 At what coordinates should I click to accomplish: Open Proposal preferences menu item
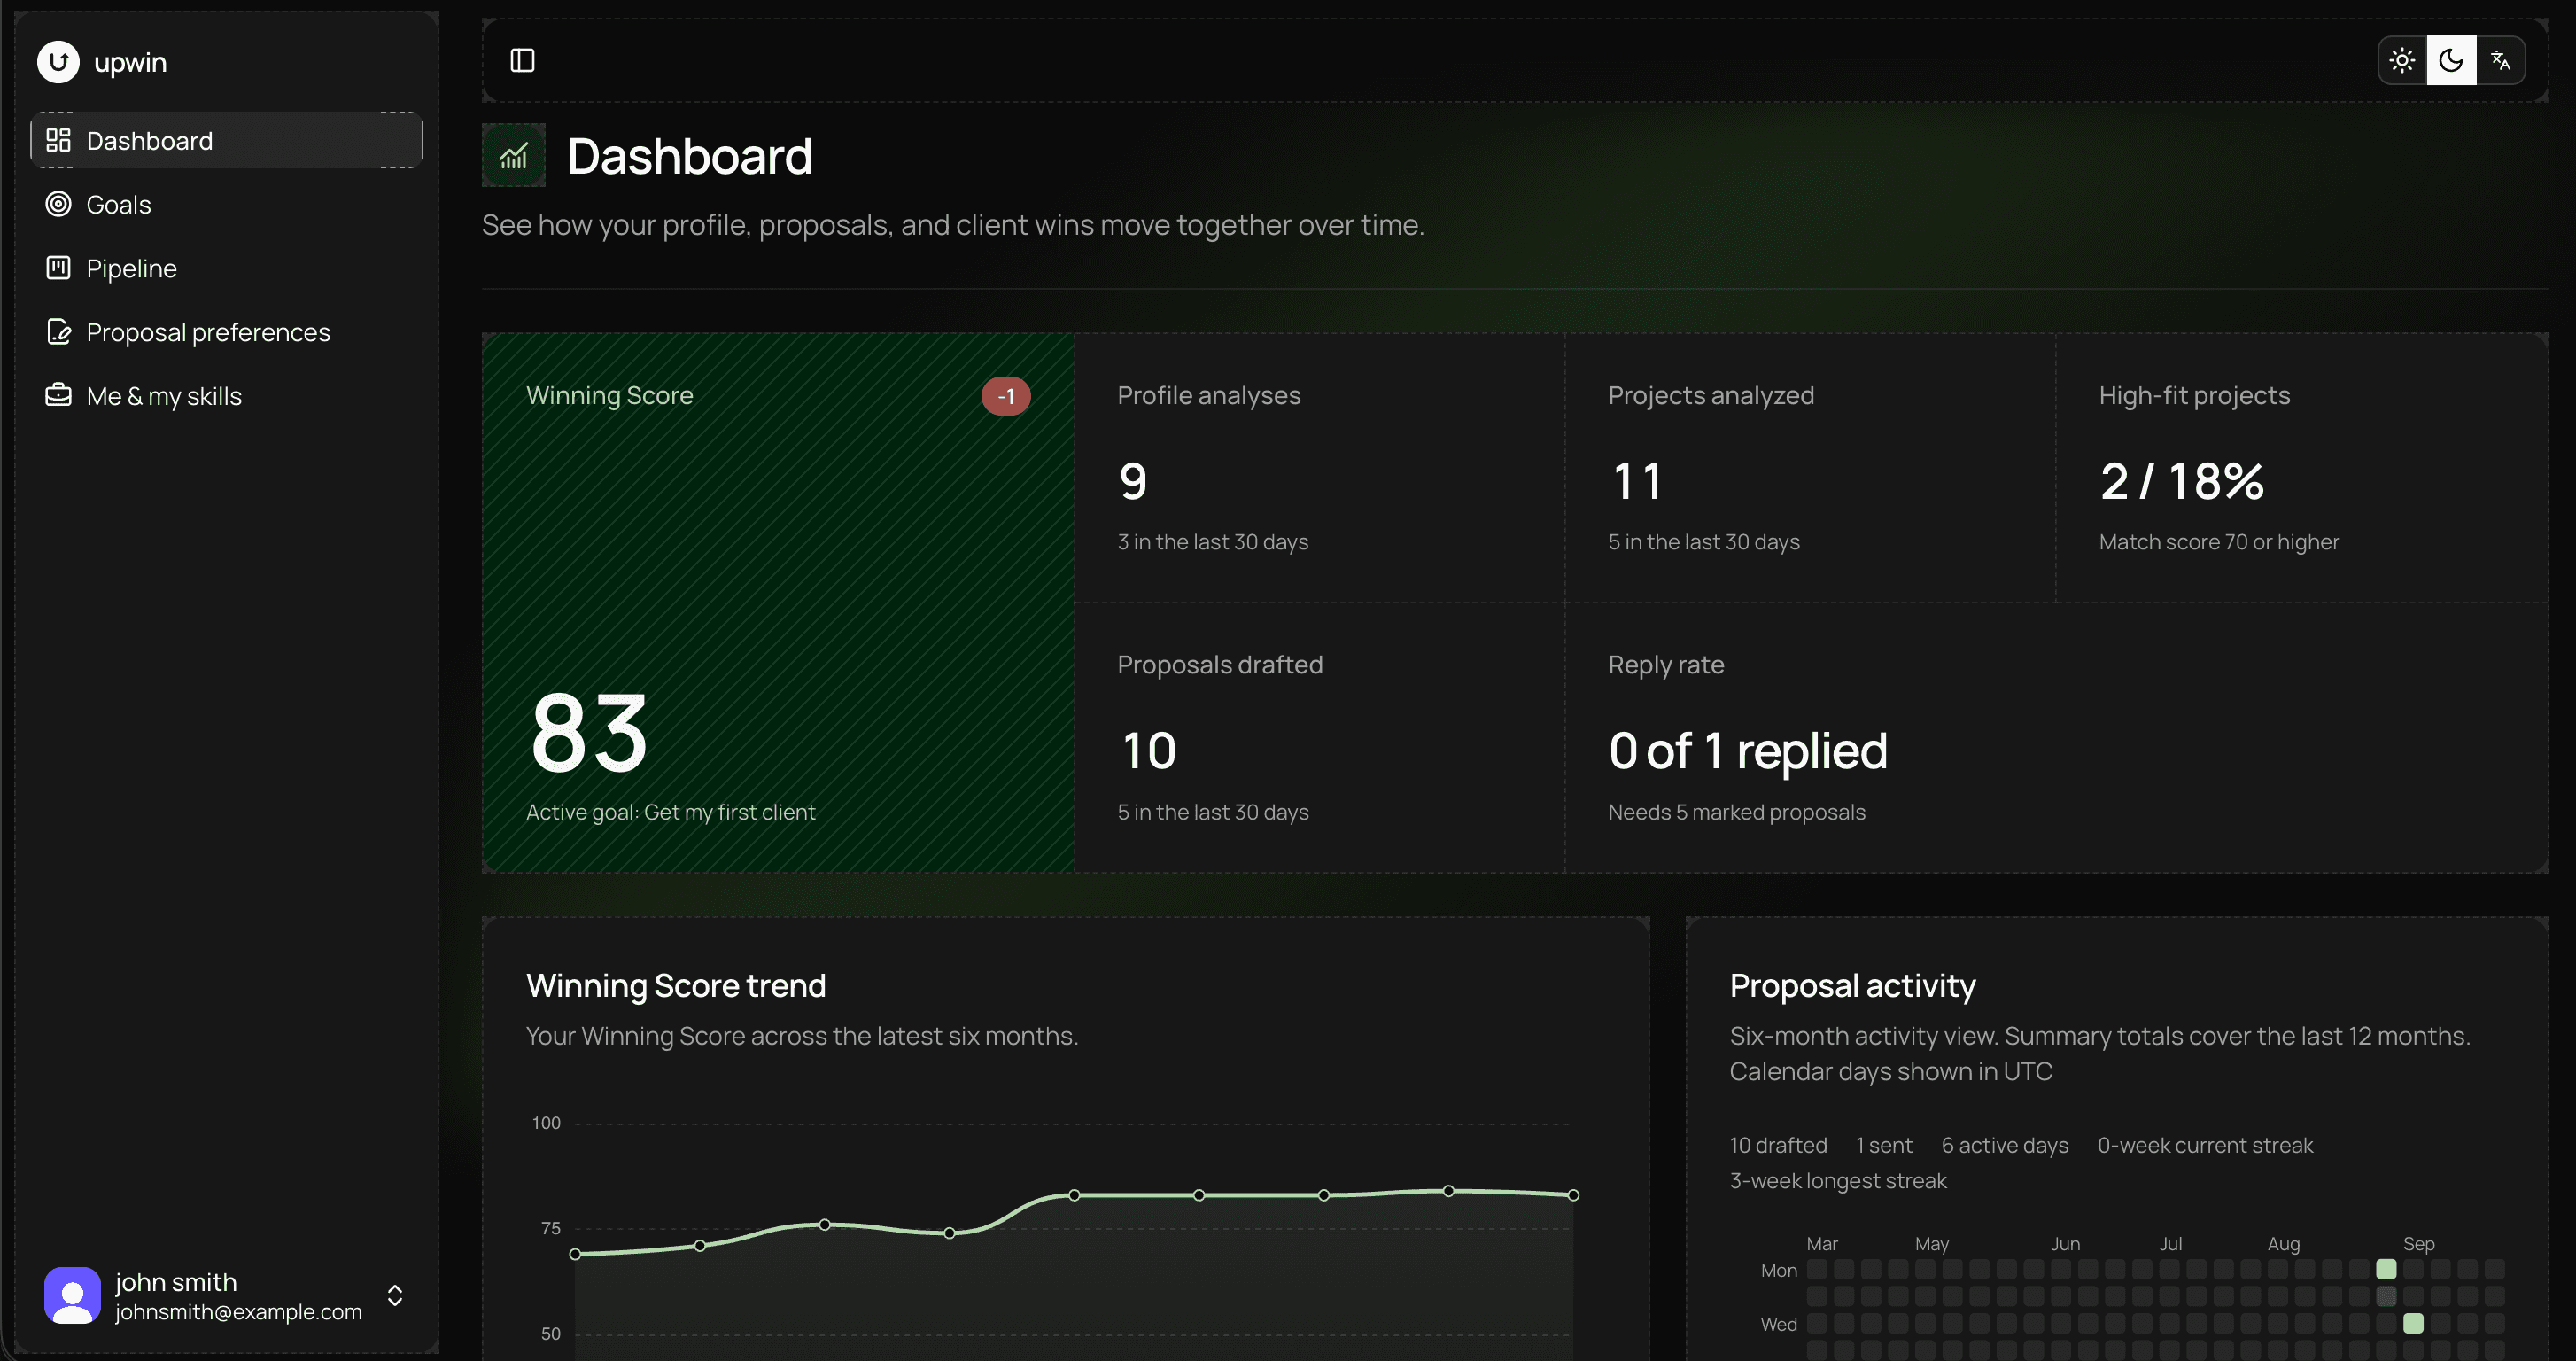227,332
